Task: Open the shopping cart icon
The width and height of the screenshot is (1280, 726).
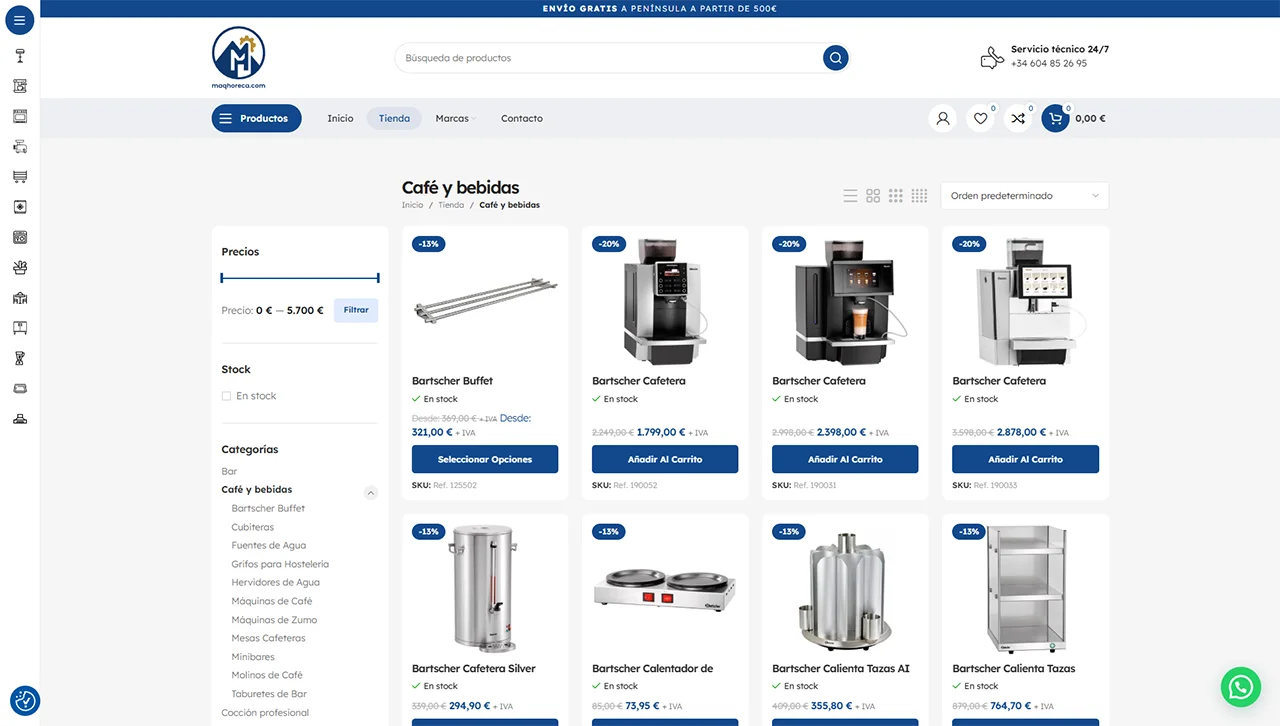Action: pos(1055,118)
